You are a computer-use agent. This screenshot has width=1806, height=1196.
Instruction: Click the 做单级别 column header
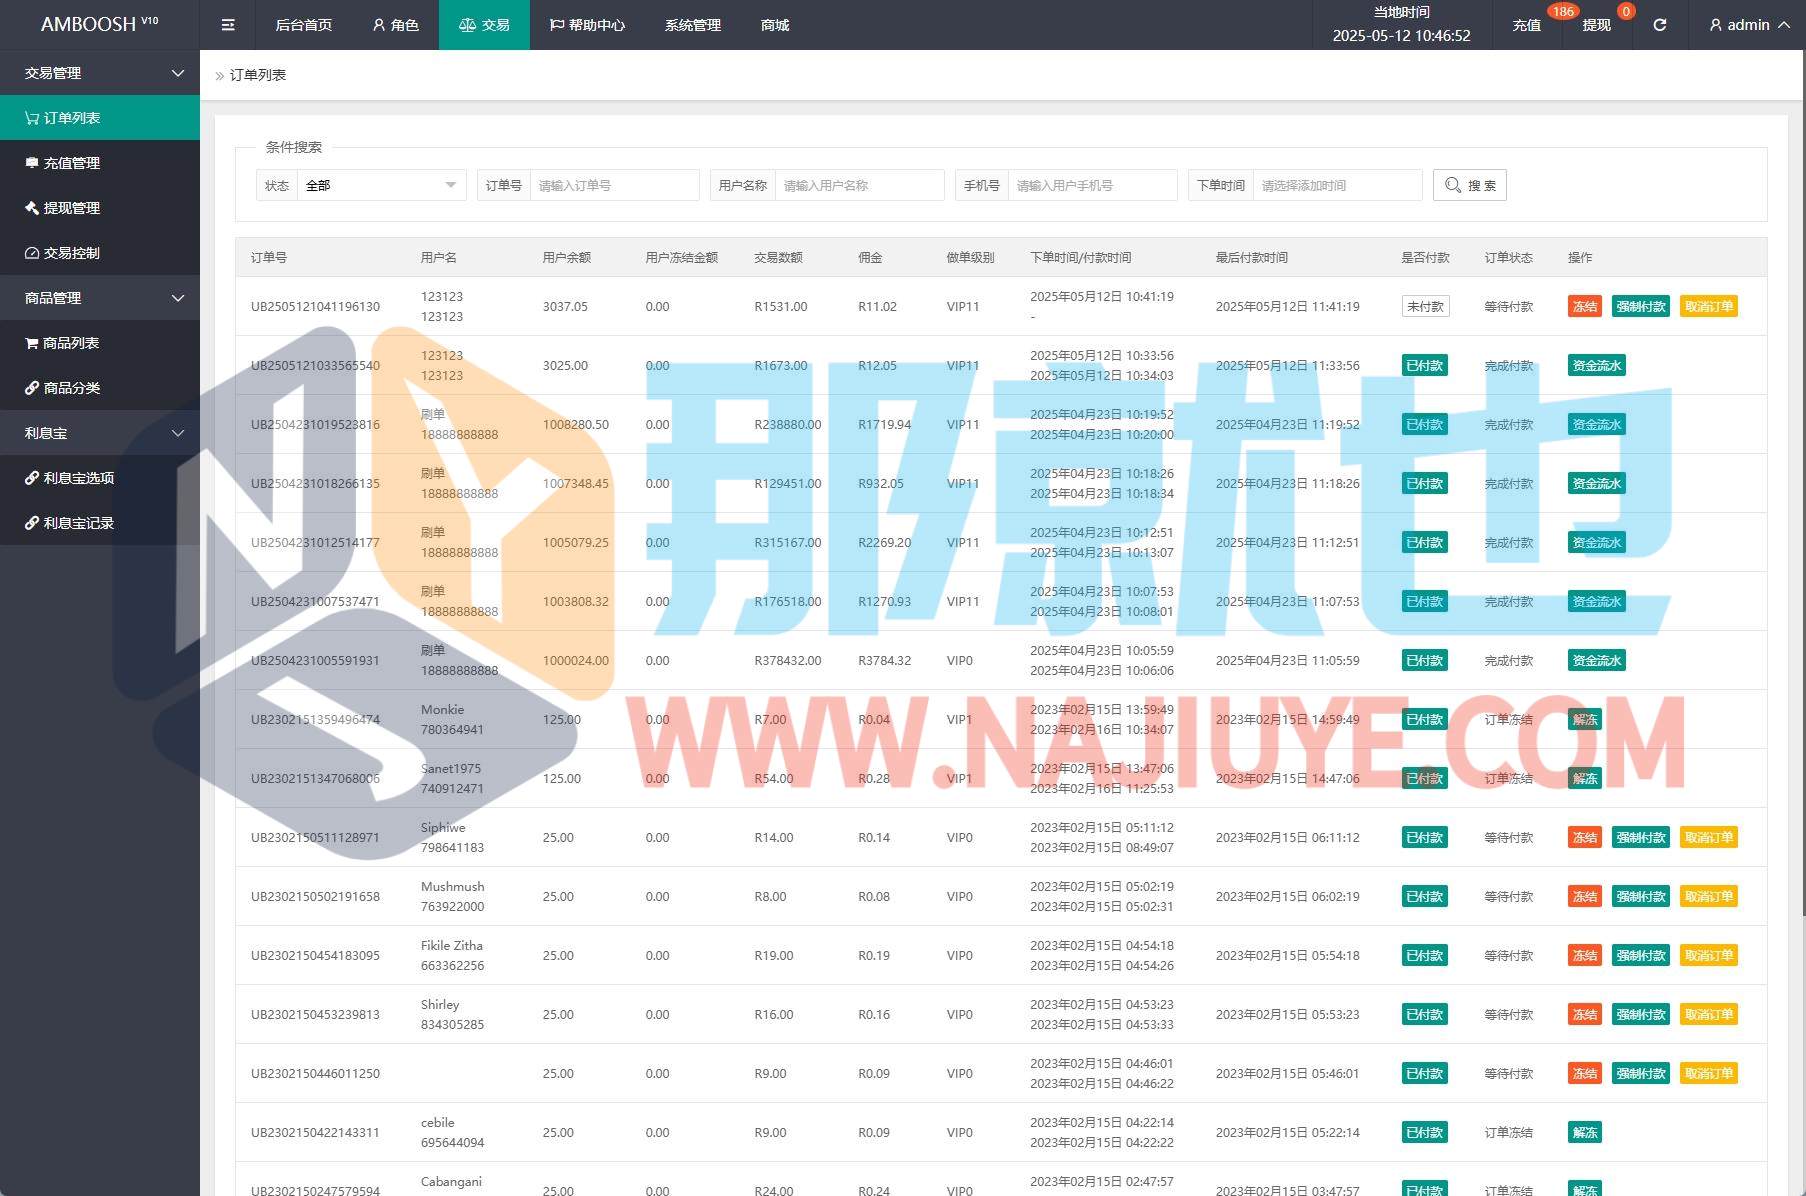coord(970,258)
